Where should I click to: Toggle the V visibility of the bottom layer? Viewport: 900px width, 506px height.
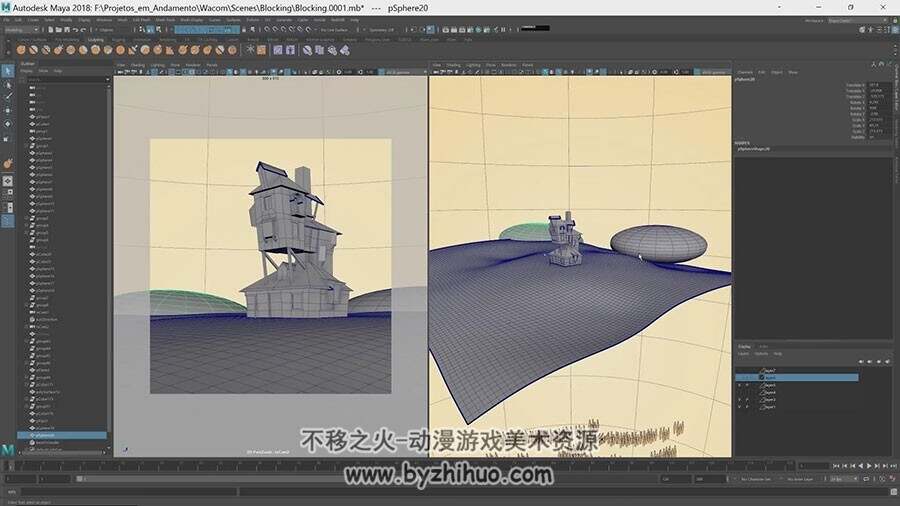click(739, 407)
